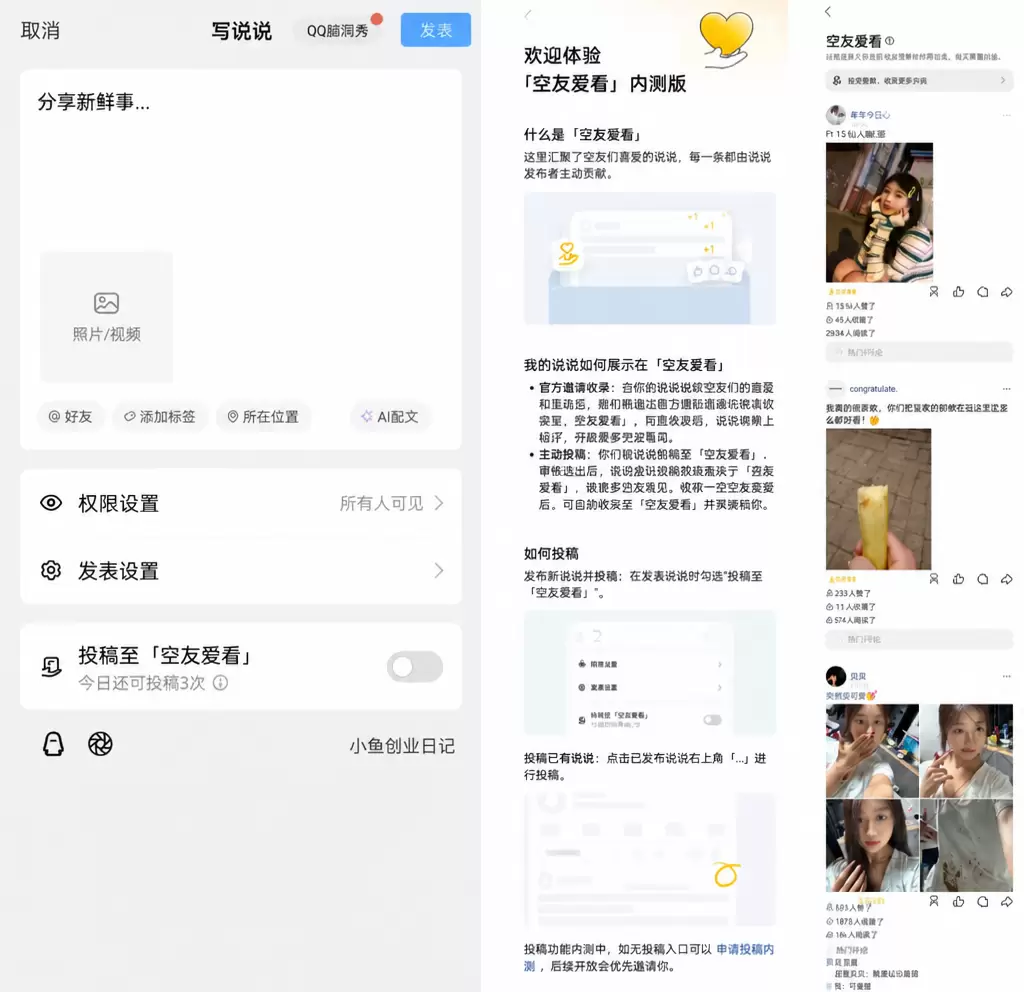The image size is (1024, 992).
Task: Comment on the congratulate. post
Action: tap(982, 579)
